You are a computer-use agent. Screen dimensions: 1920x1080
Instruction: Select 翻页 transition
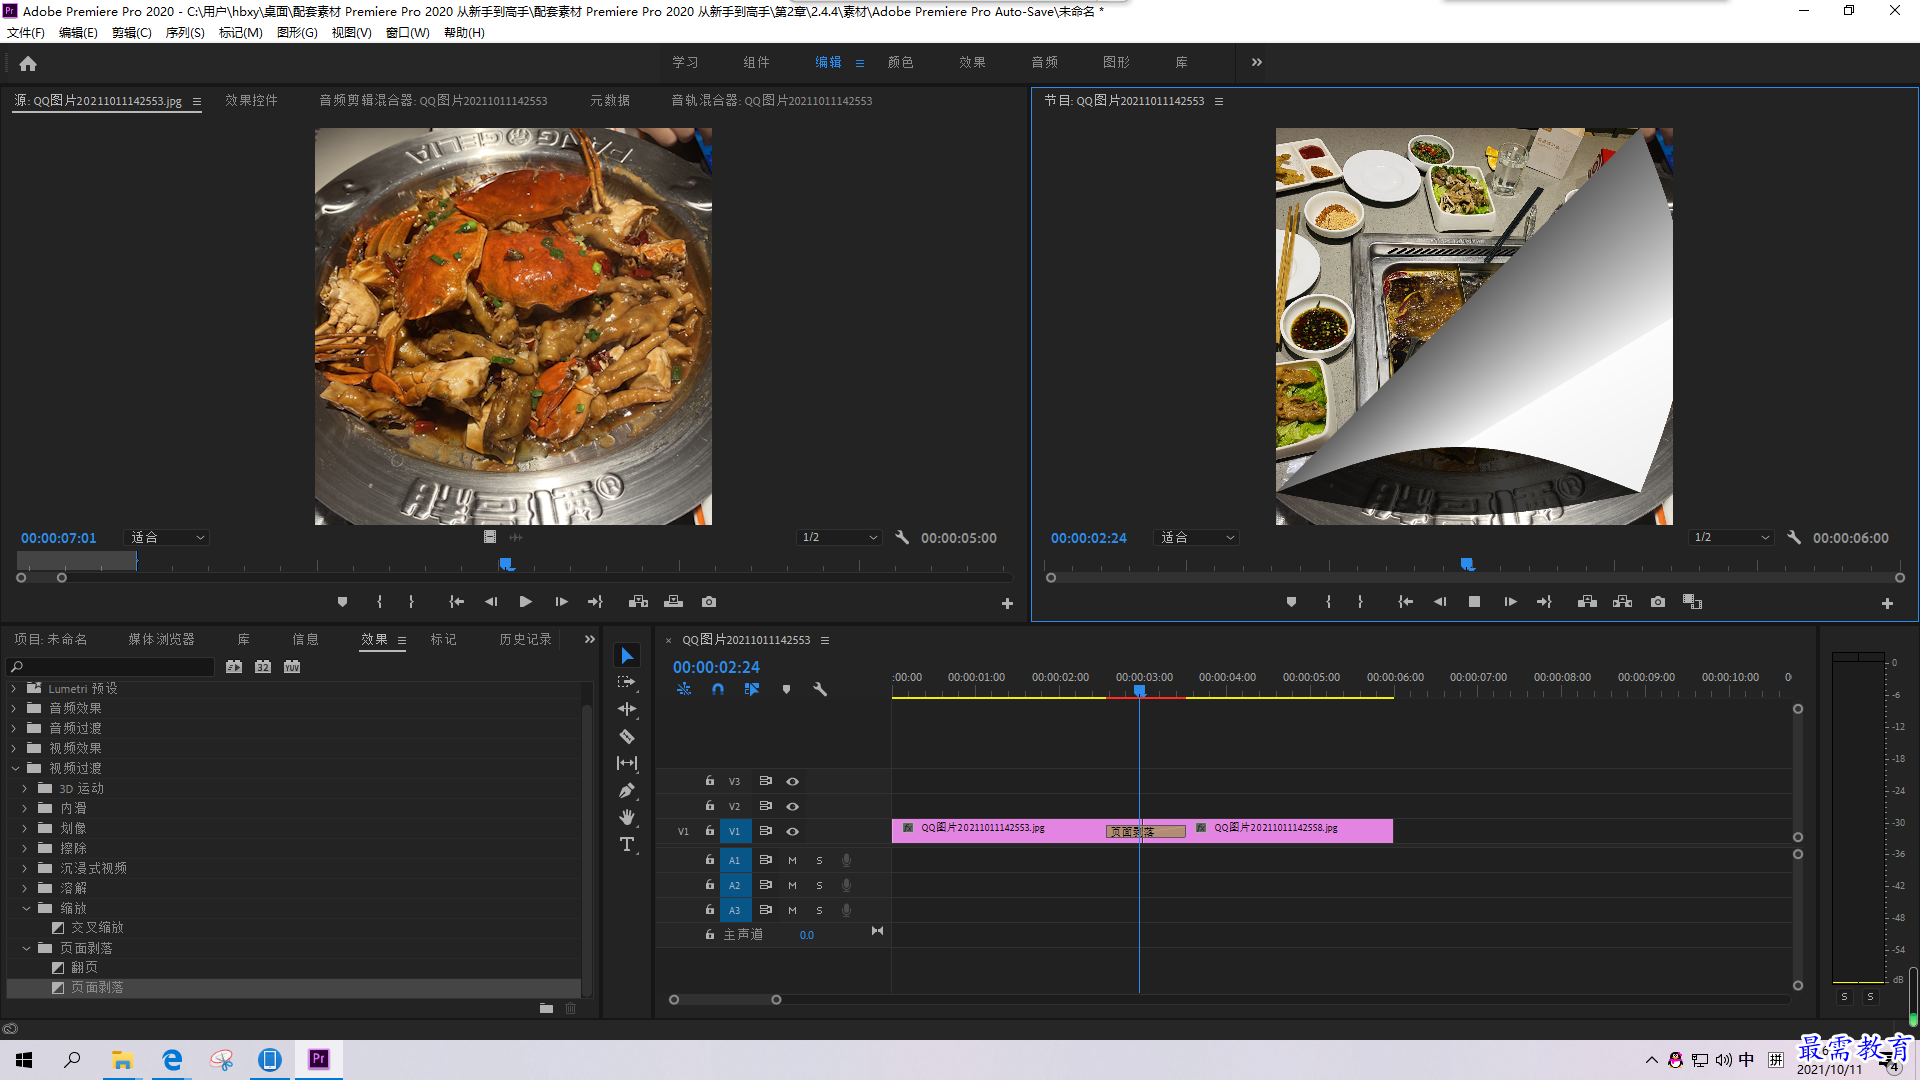click(x=84, y=968)
